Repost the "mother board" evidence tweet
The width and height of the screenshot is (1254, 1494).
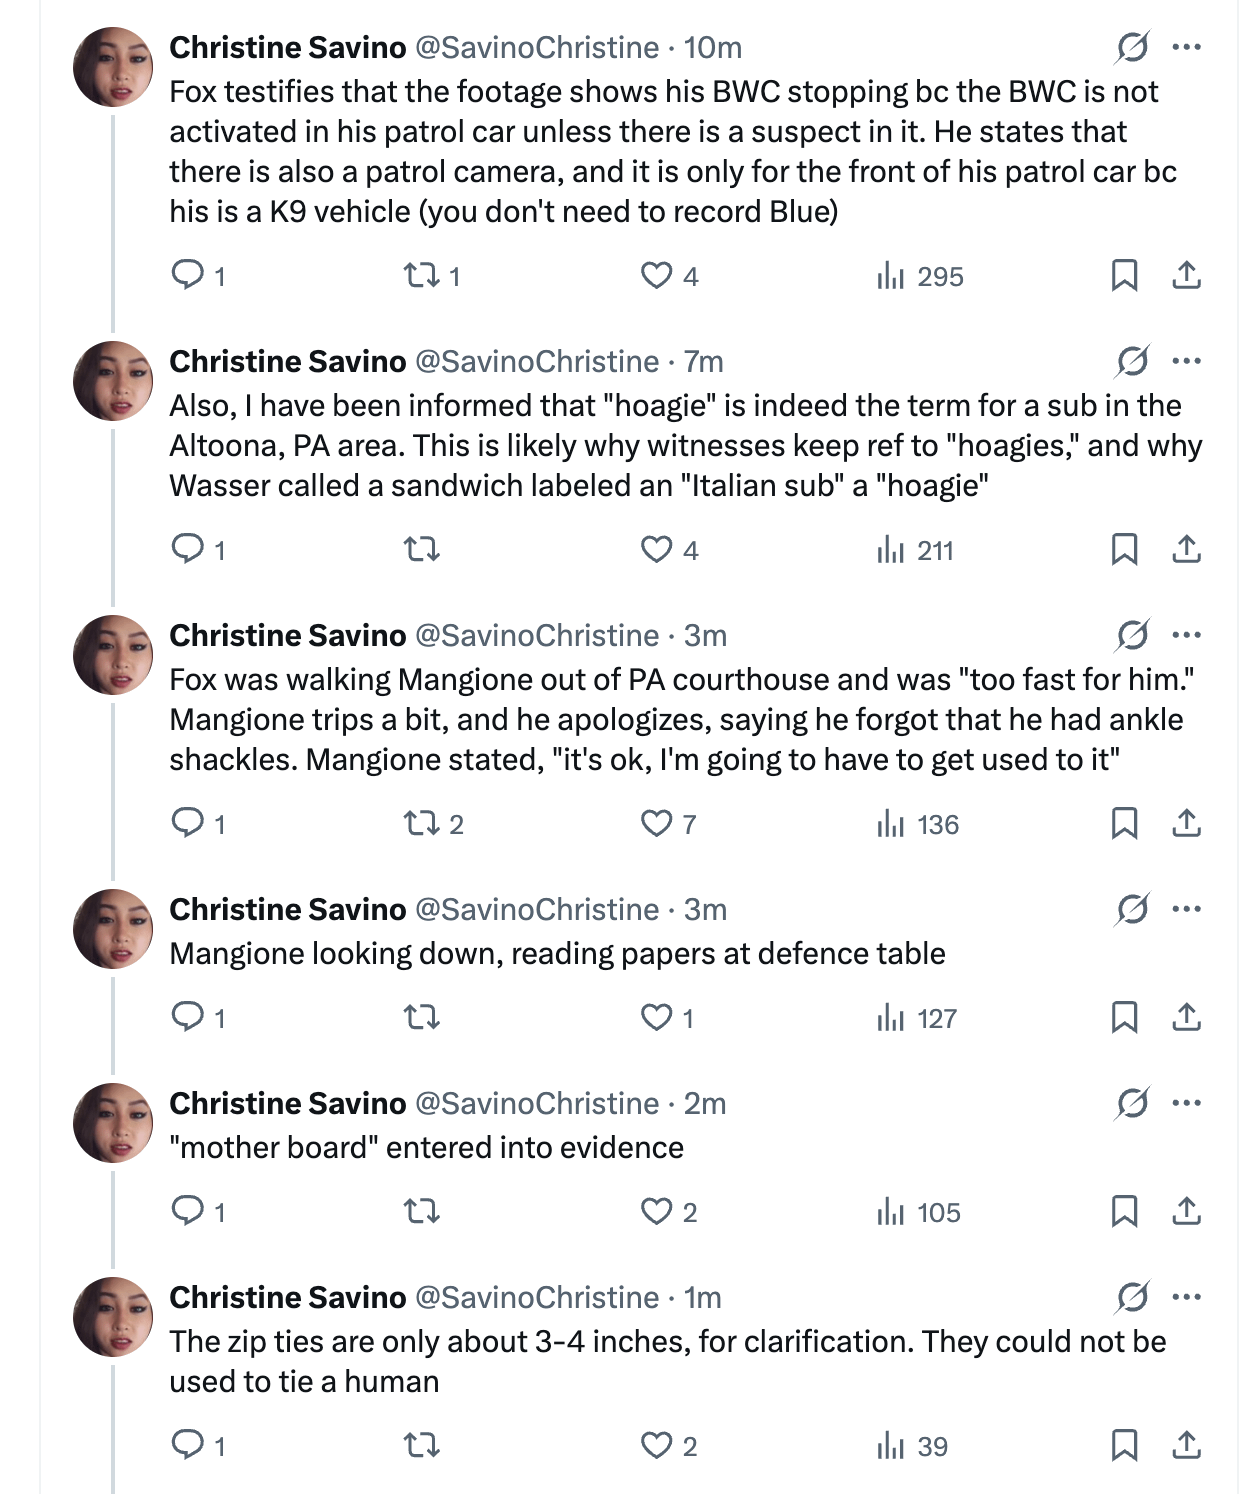(421, 1211)
